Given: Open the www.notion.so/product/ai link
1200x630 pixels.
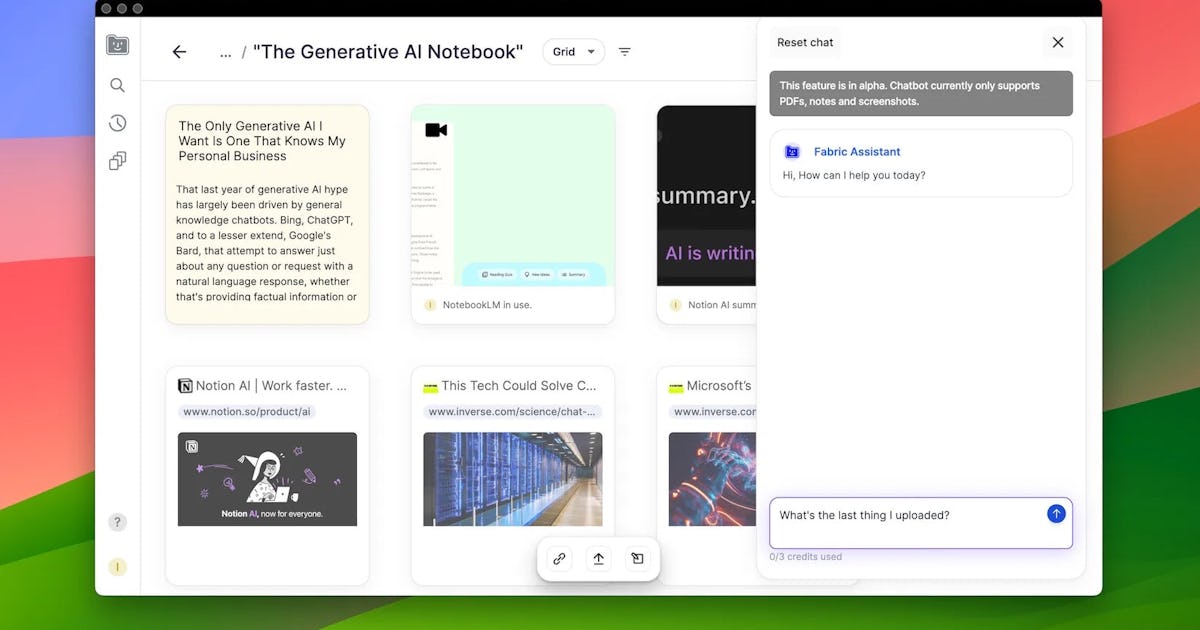Looking at the screenshot, I should click(x=247, y=412).
